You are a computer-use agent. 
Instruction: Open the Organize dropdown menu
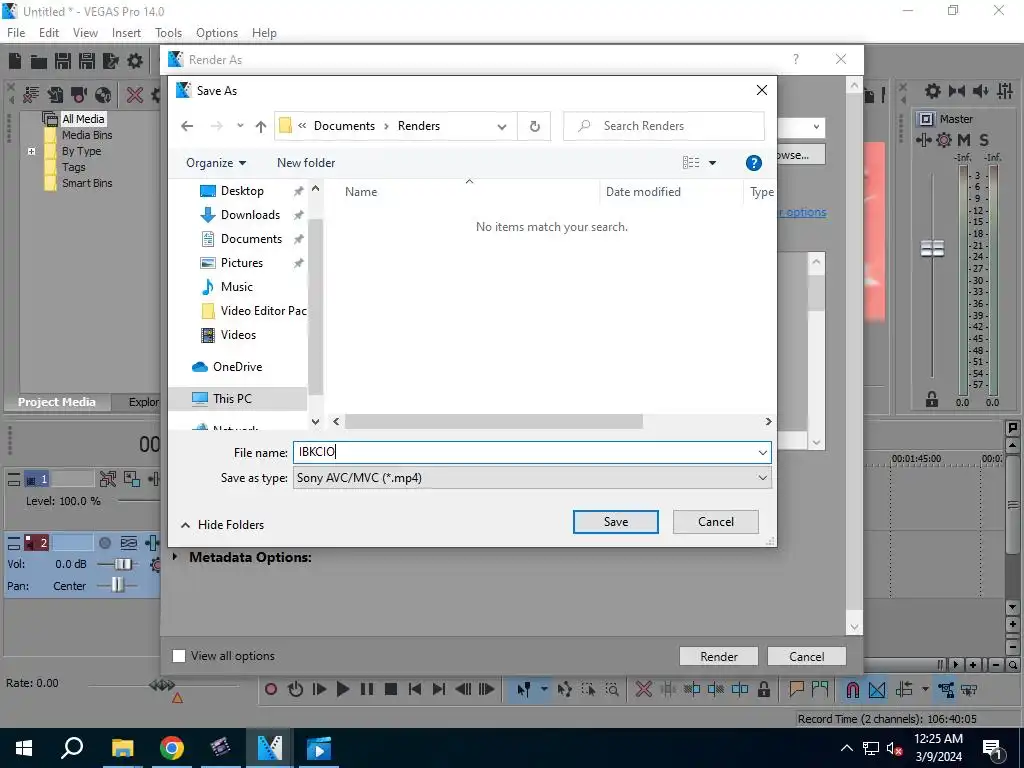click(x=216, y=163)
